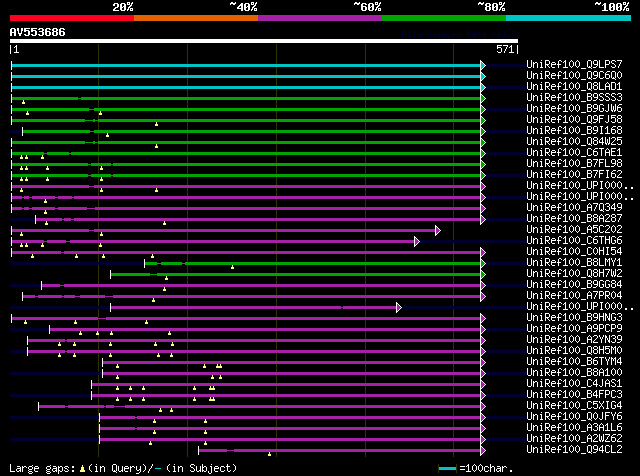Choose the UniRef100_A2YN39 label
640x476 pixels.
tap(574, 340)
